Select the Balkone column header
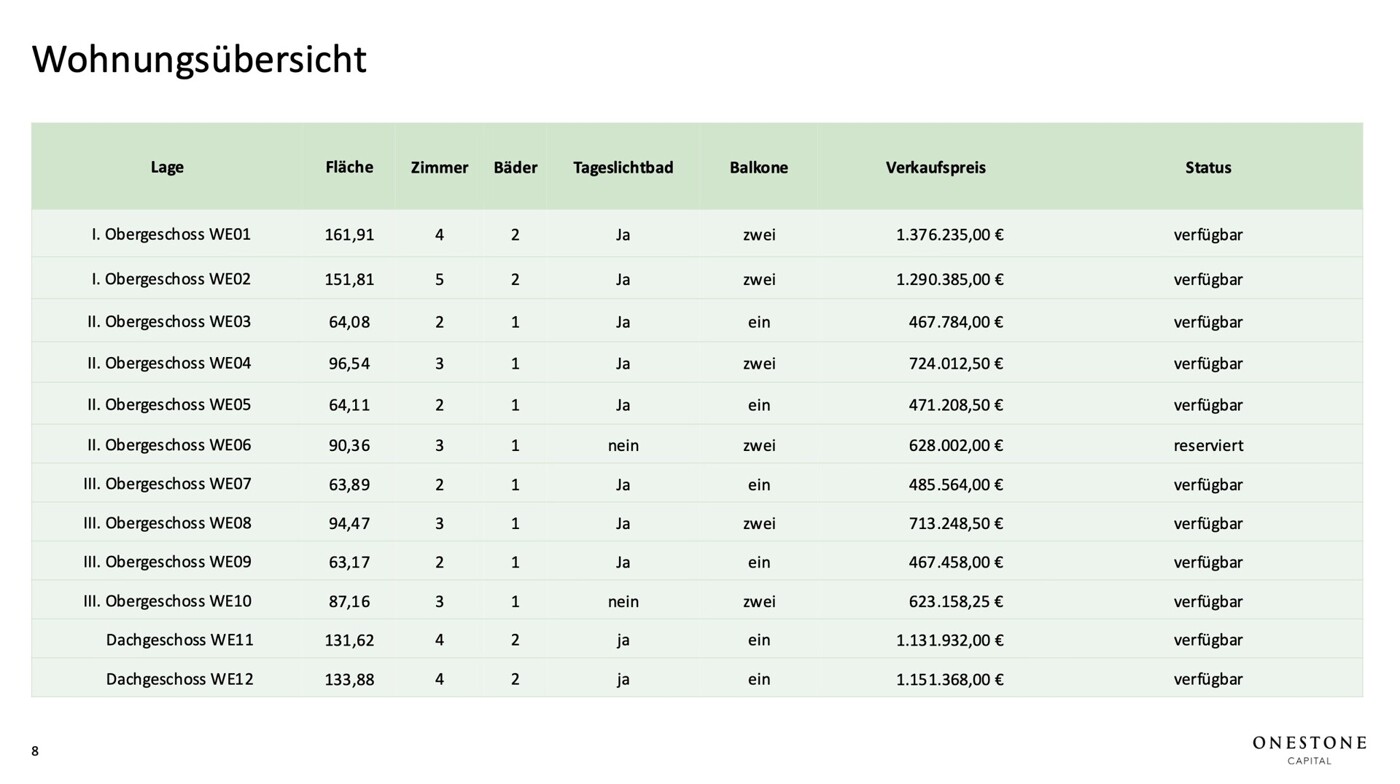1400x784 pixels. pyautogui.click(x=759, y=167)
